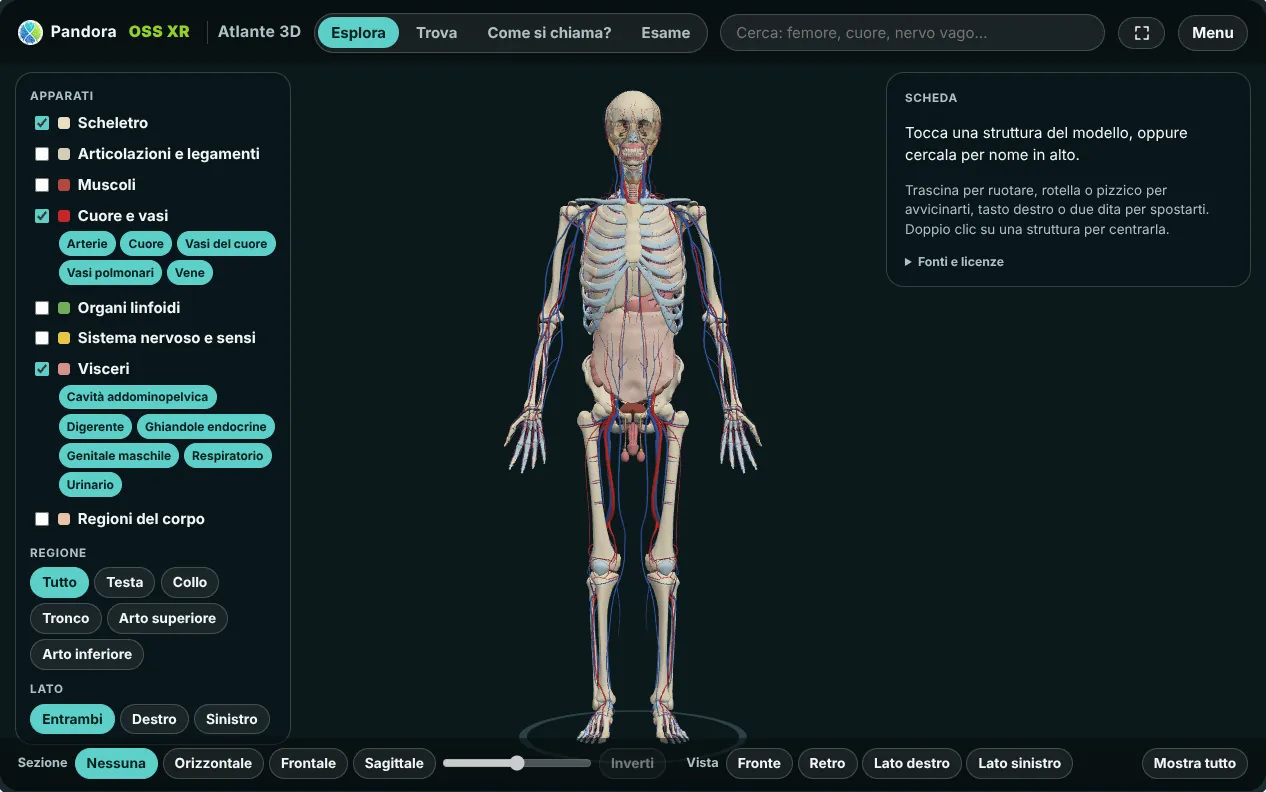
Task: Switch view to Lato sinistro
Action: pos(1019,763)
